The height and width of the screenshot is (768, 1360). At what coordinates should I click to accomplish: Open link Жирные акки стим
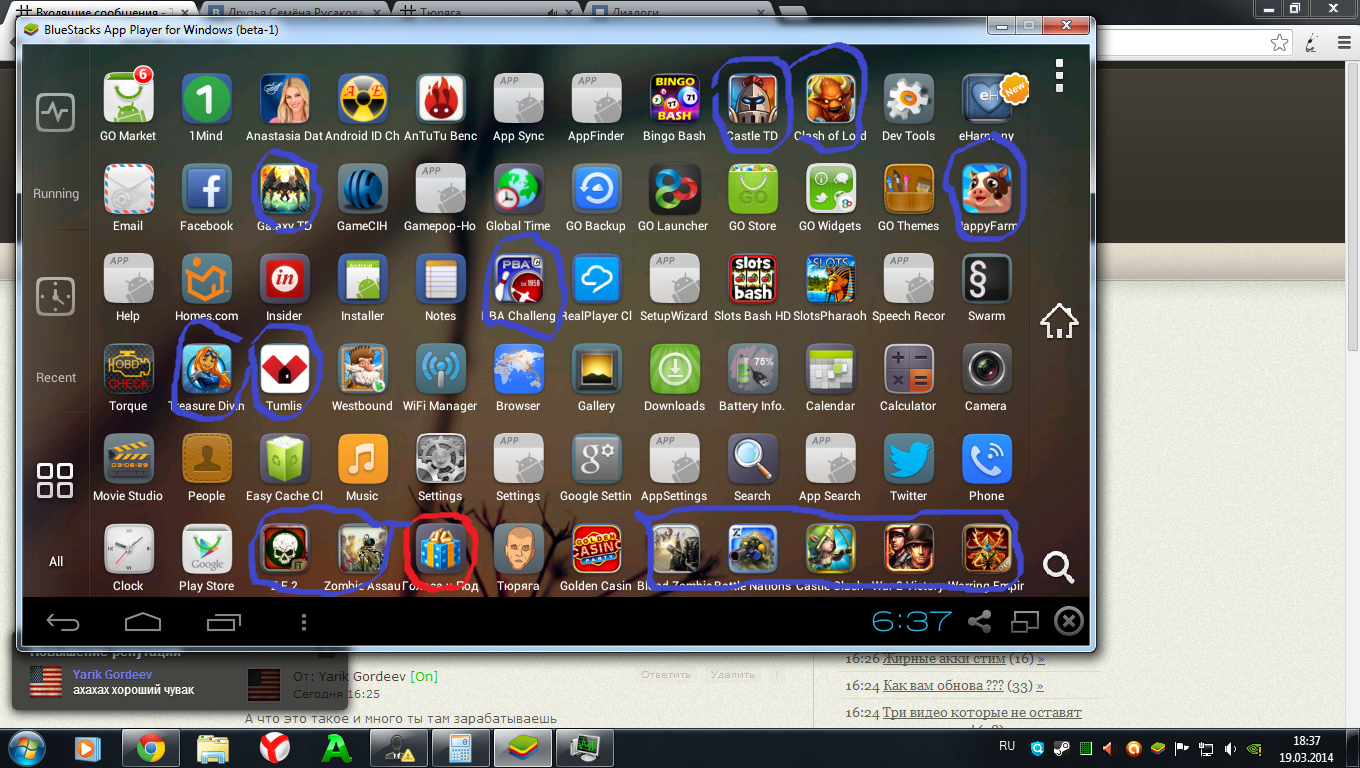[x=943, y=659]
